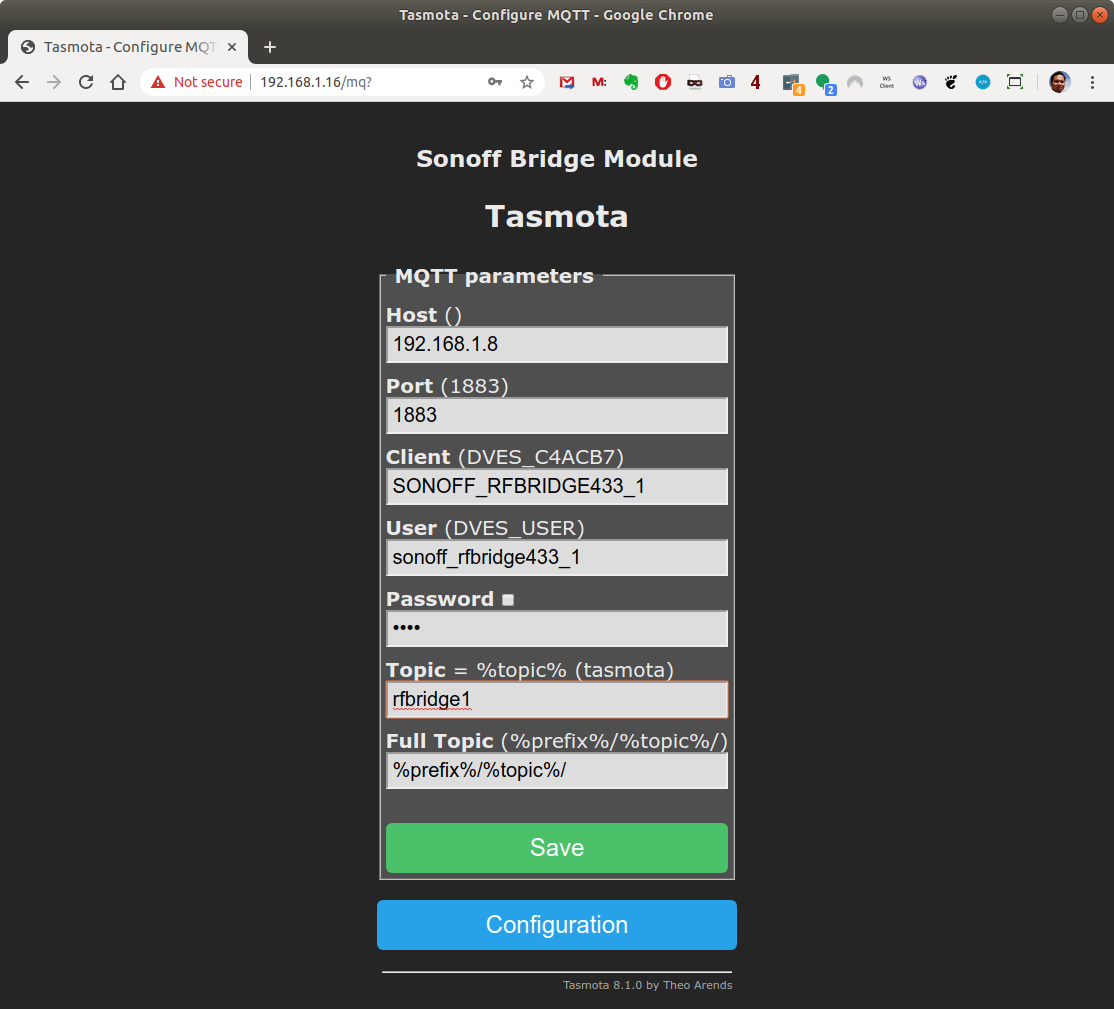Click the 'User (DVES_USER)' label
Viewport: 1114px width, 1009px height.
[x=485, y=528]
